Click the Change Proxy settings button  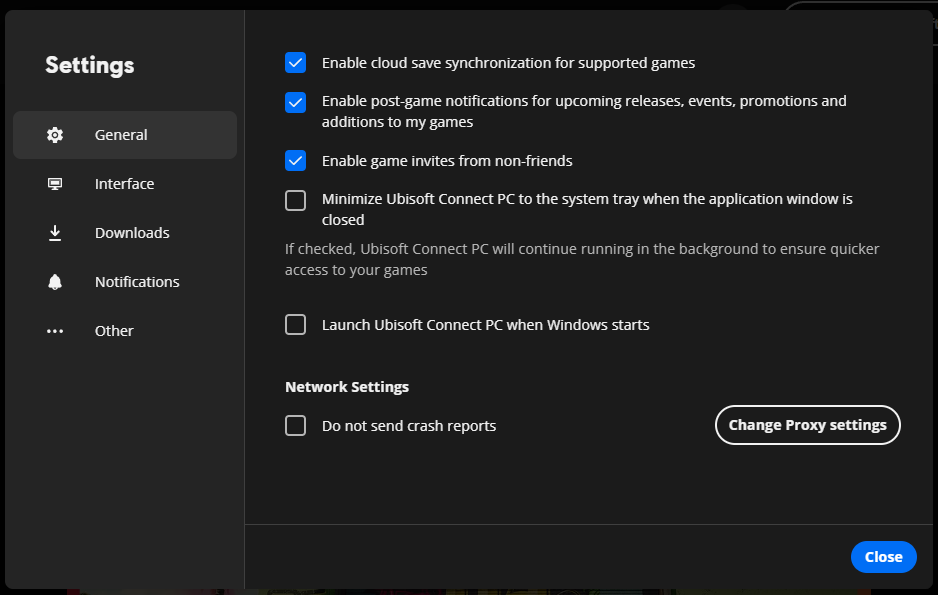pyautogui.click(x=807, y=424)
